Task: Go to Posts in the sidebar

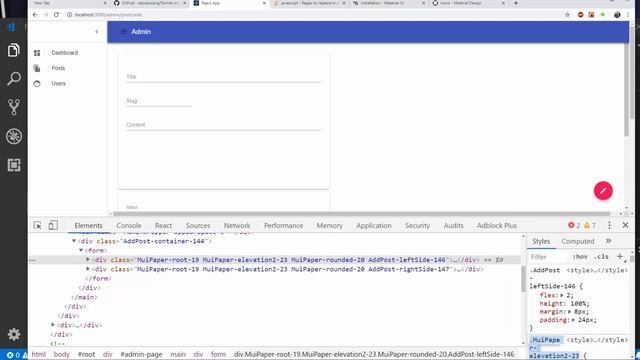Action: coord(58,68)
